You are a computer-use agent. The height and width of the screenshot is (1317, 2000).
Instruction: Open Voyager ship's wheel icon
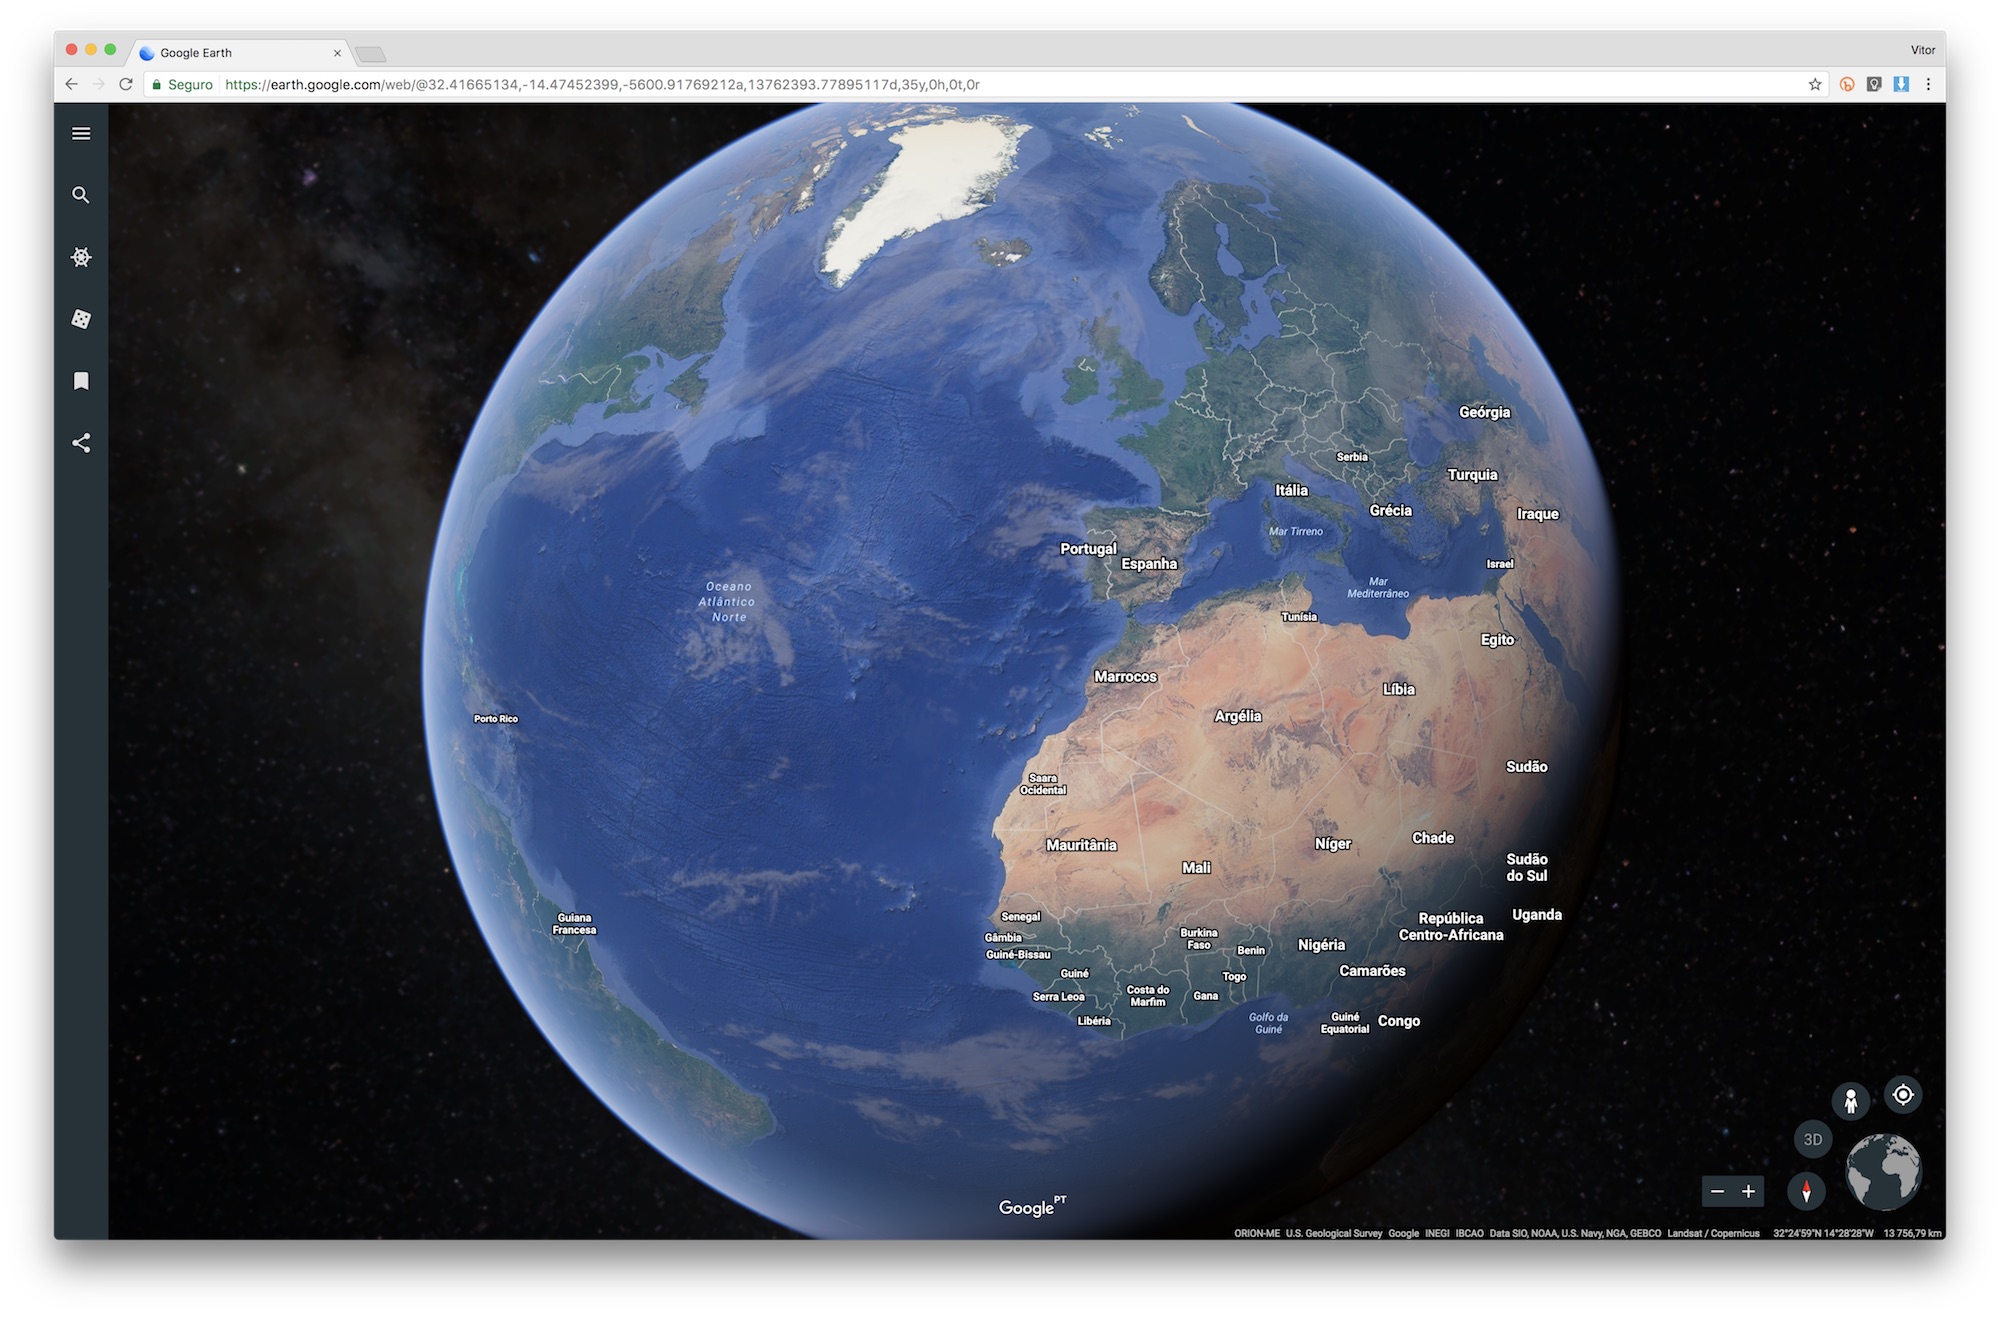click(x=81, y=257)
